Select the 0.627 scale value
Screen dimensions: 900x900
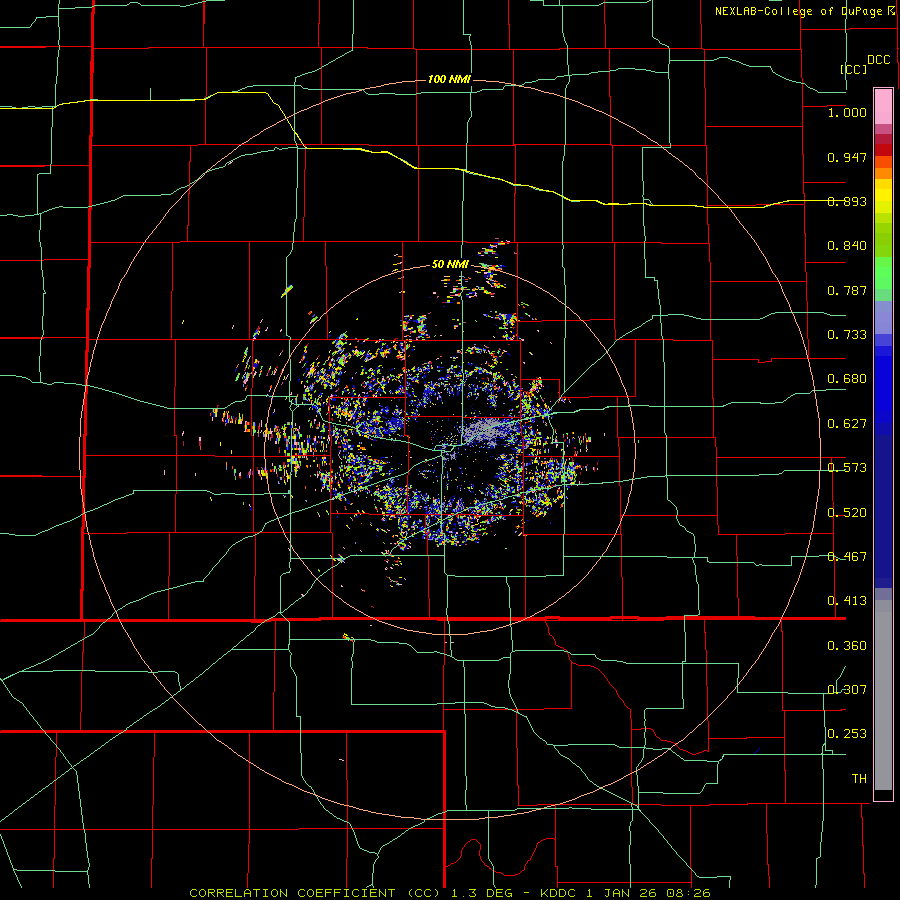coord(847,424)
